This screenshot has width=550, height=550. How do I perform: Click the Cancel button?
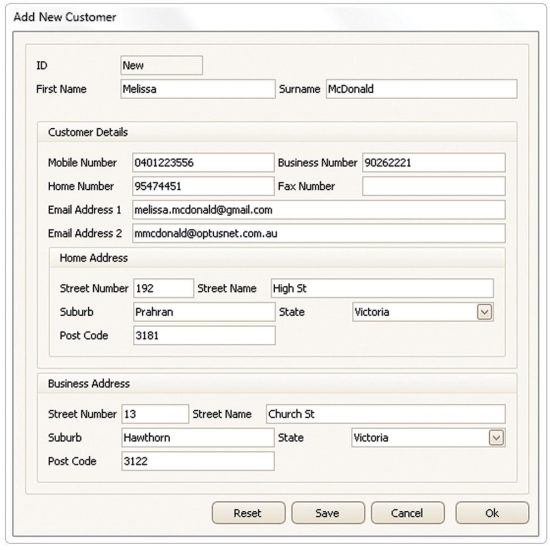(x=408, y=513)
